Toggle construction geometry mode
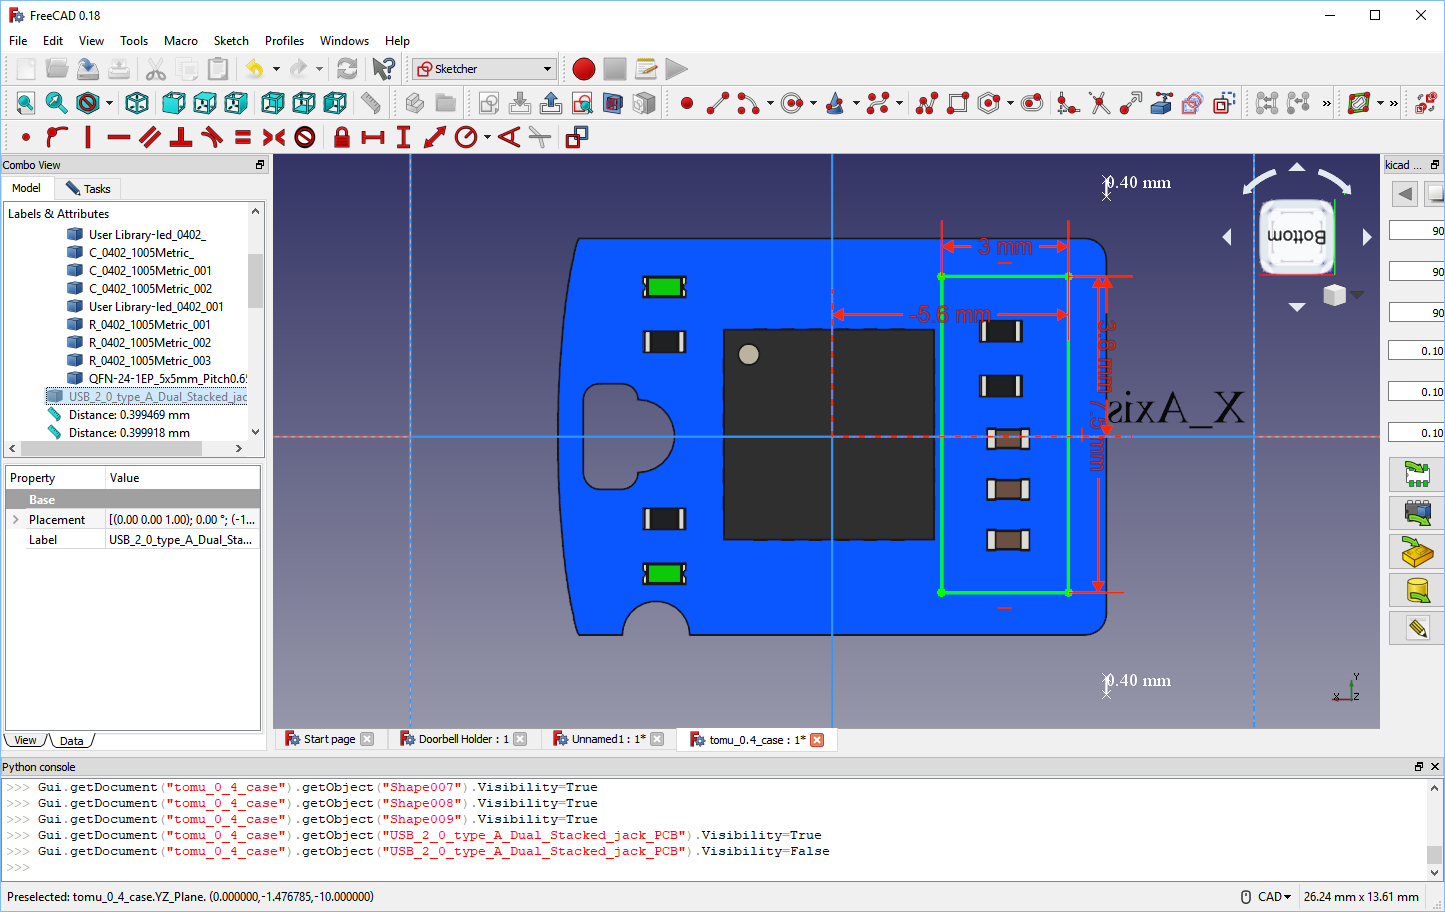Viewport: 1445px width, 912px height. [x=576, y=137]
